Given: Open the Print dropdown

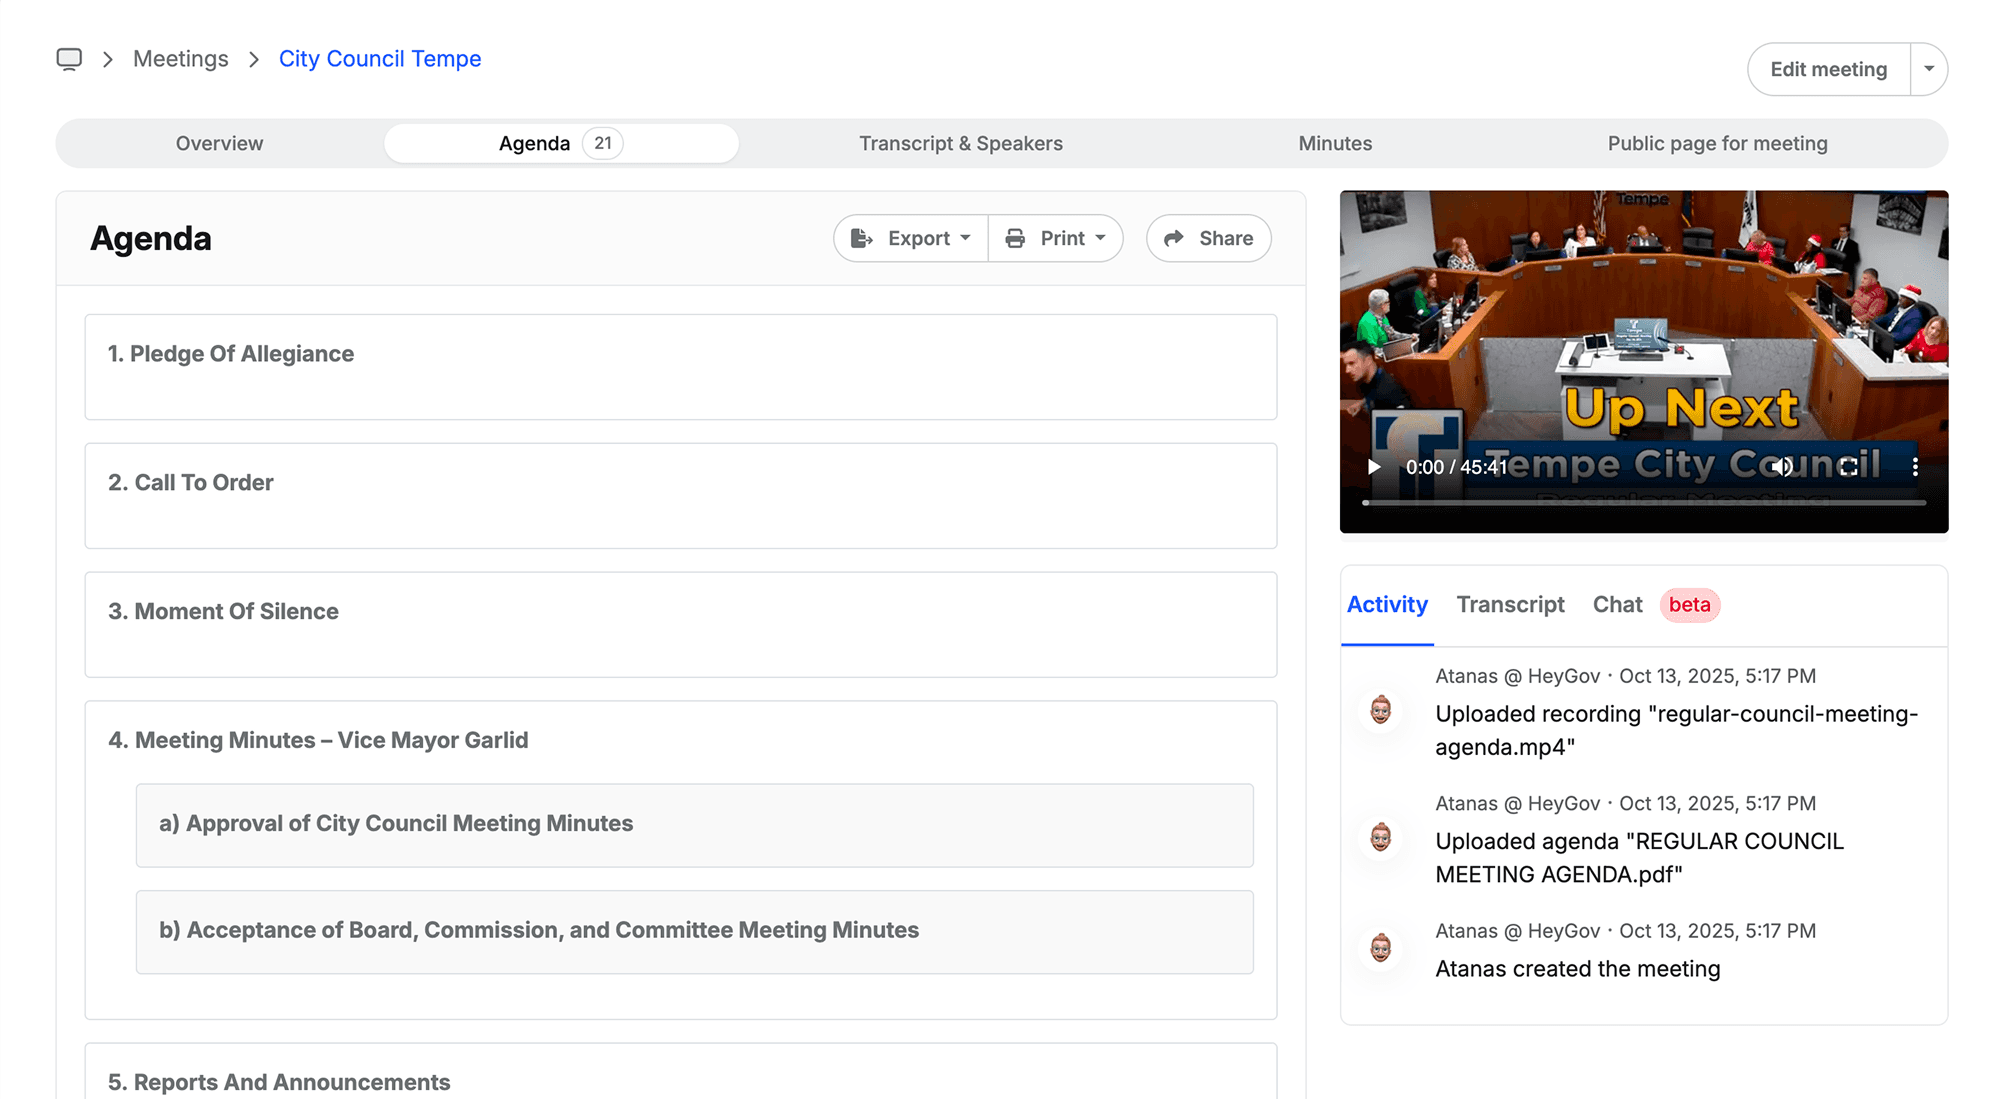Looking at the screenshot, I should (1056, 238).
